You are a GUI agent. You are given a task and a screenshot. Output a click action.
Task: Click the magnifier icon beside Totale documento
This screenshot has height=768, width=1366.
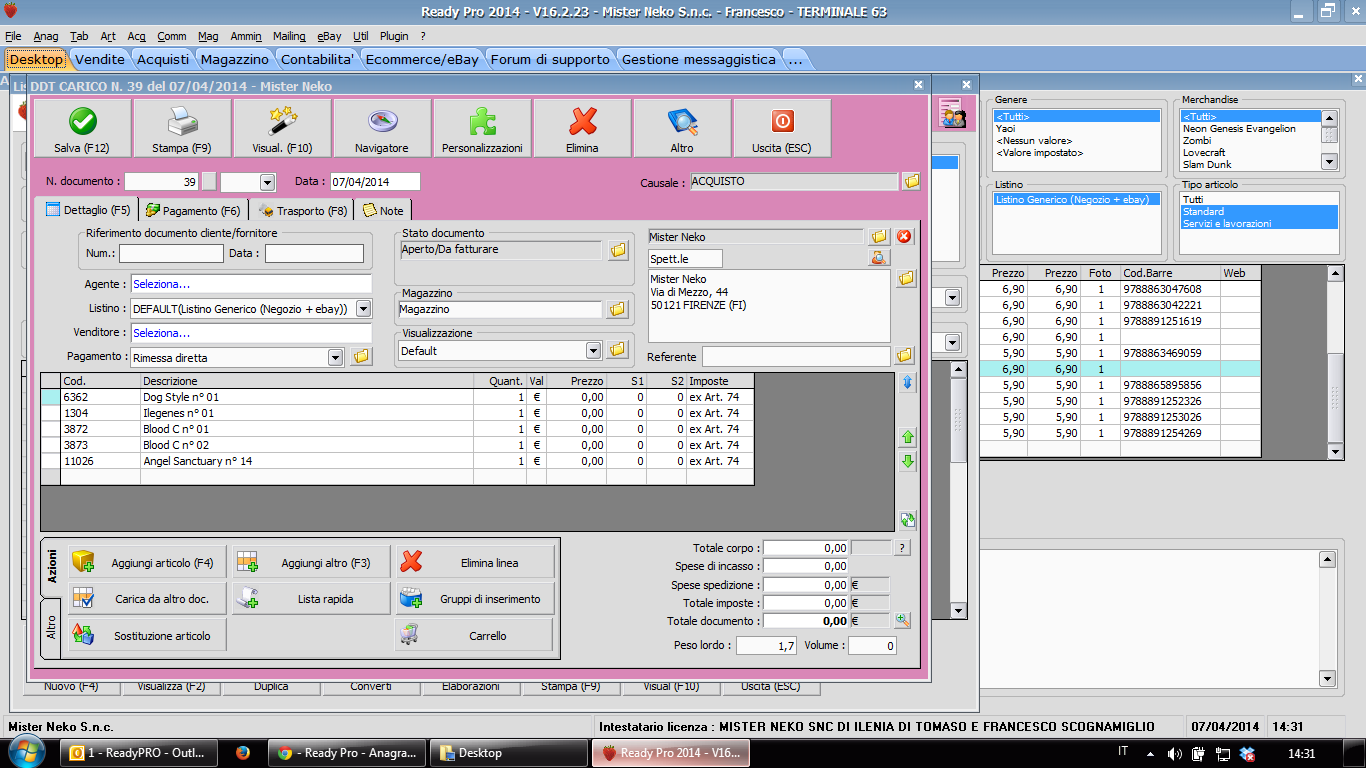coord(903,621)
